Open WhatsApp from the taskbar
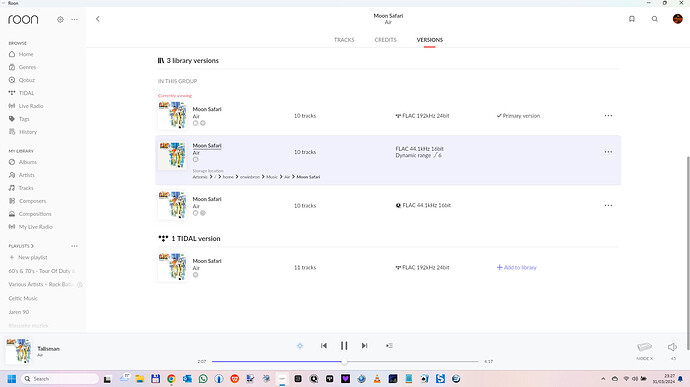690x387 pixels. pyautogui.click(x=203, y=379)
